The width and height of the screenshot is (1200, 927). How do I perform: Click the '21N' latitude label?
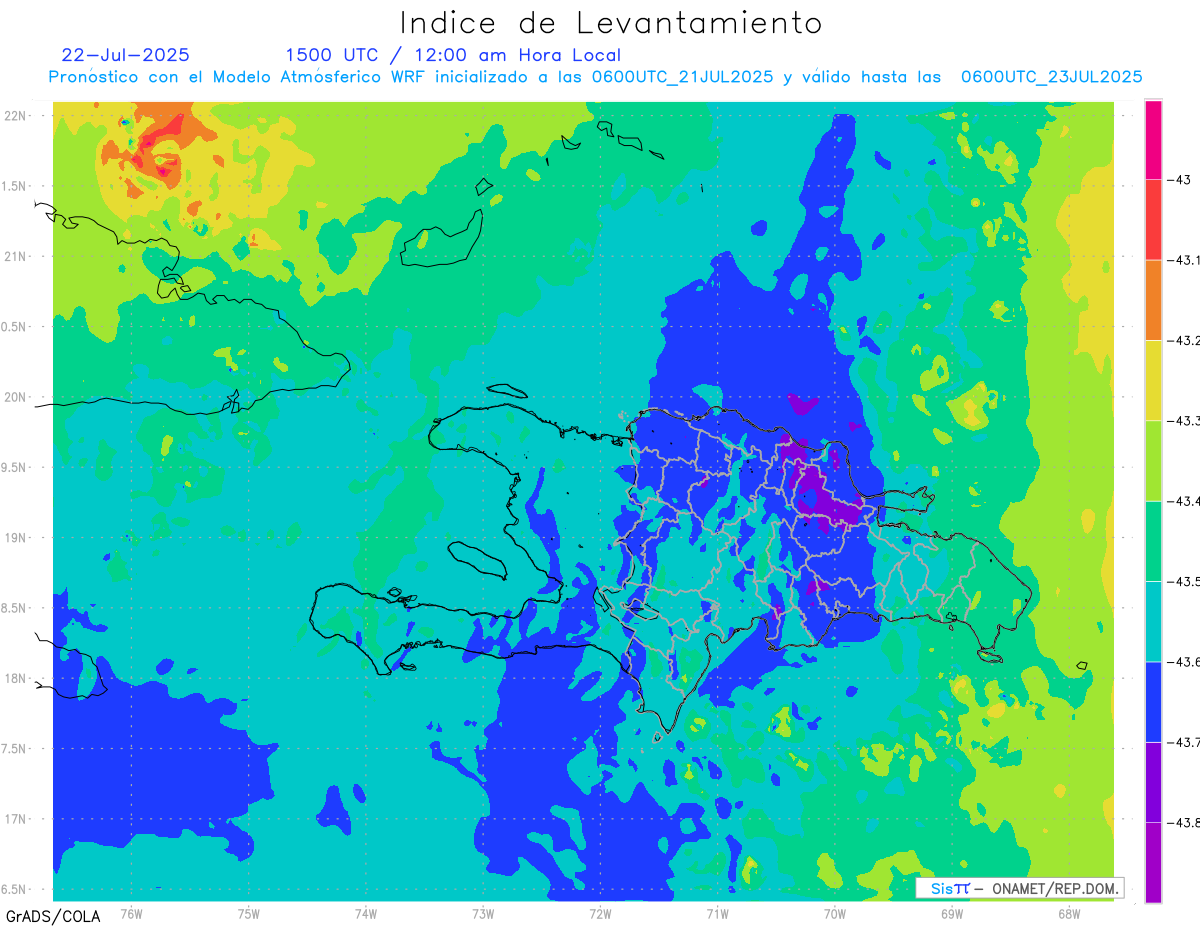click(x=17, y=257)
